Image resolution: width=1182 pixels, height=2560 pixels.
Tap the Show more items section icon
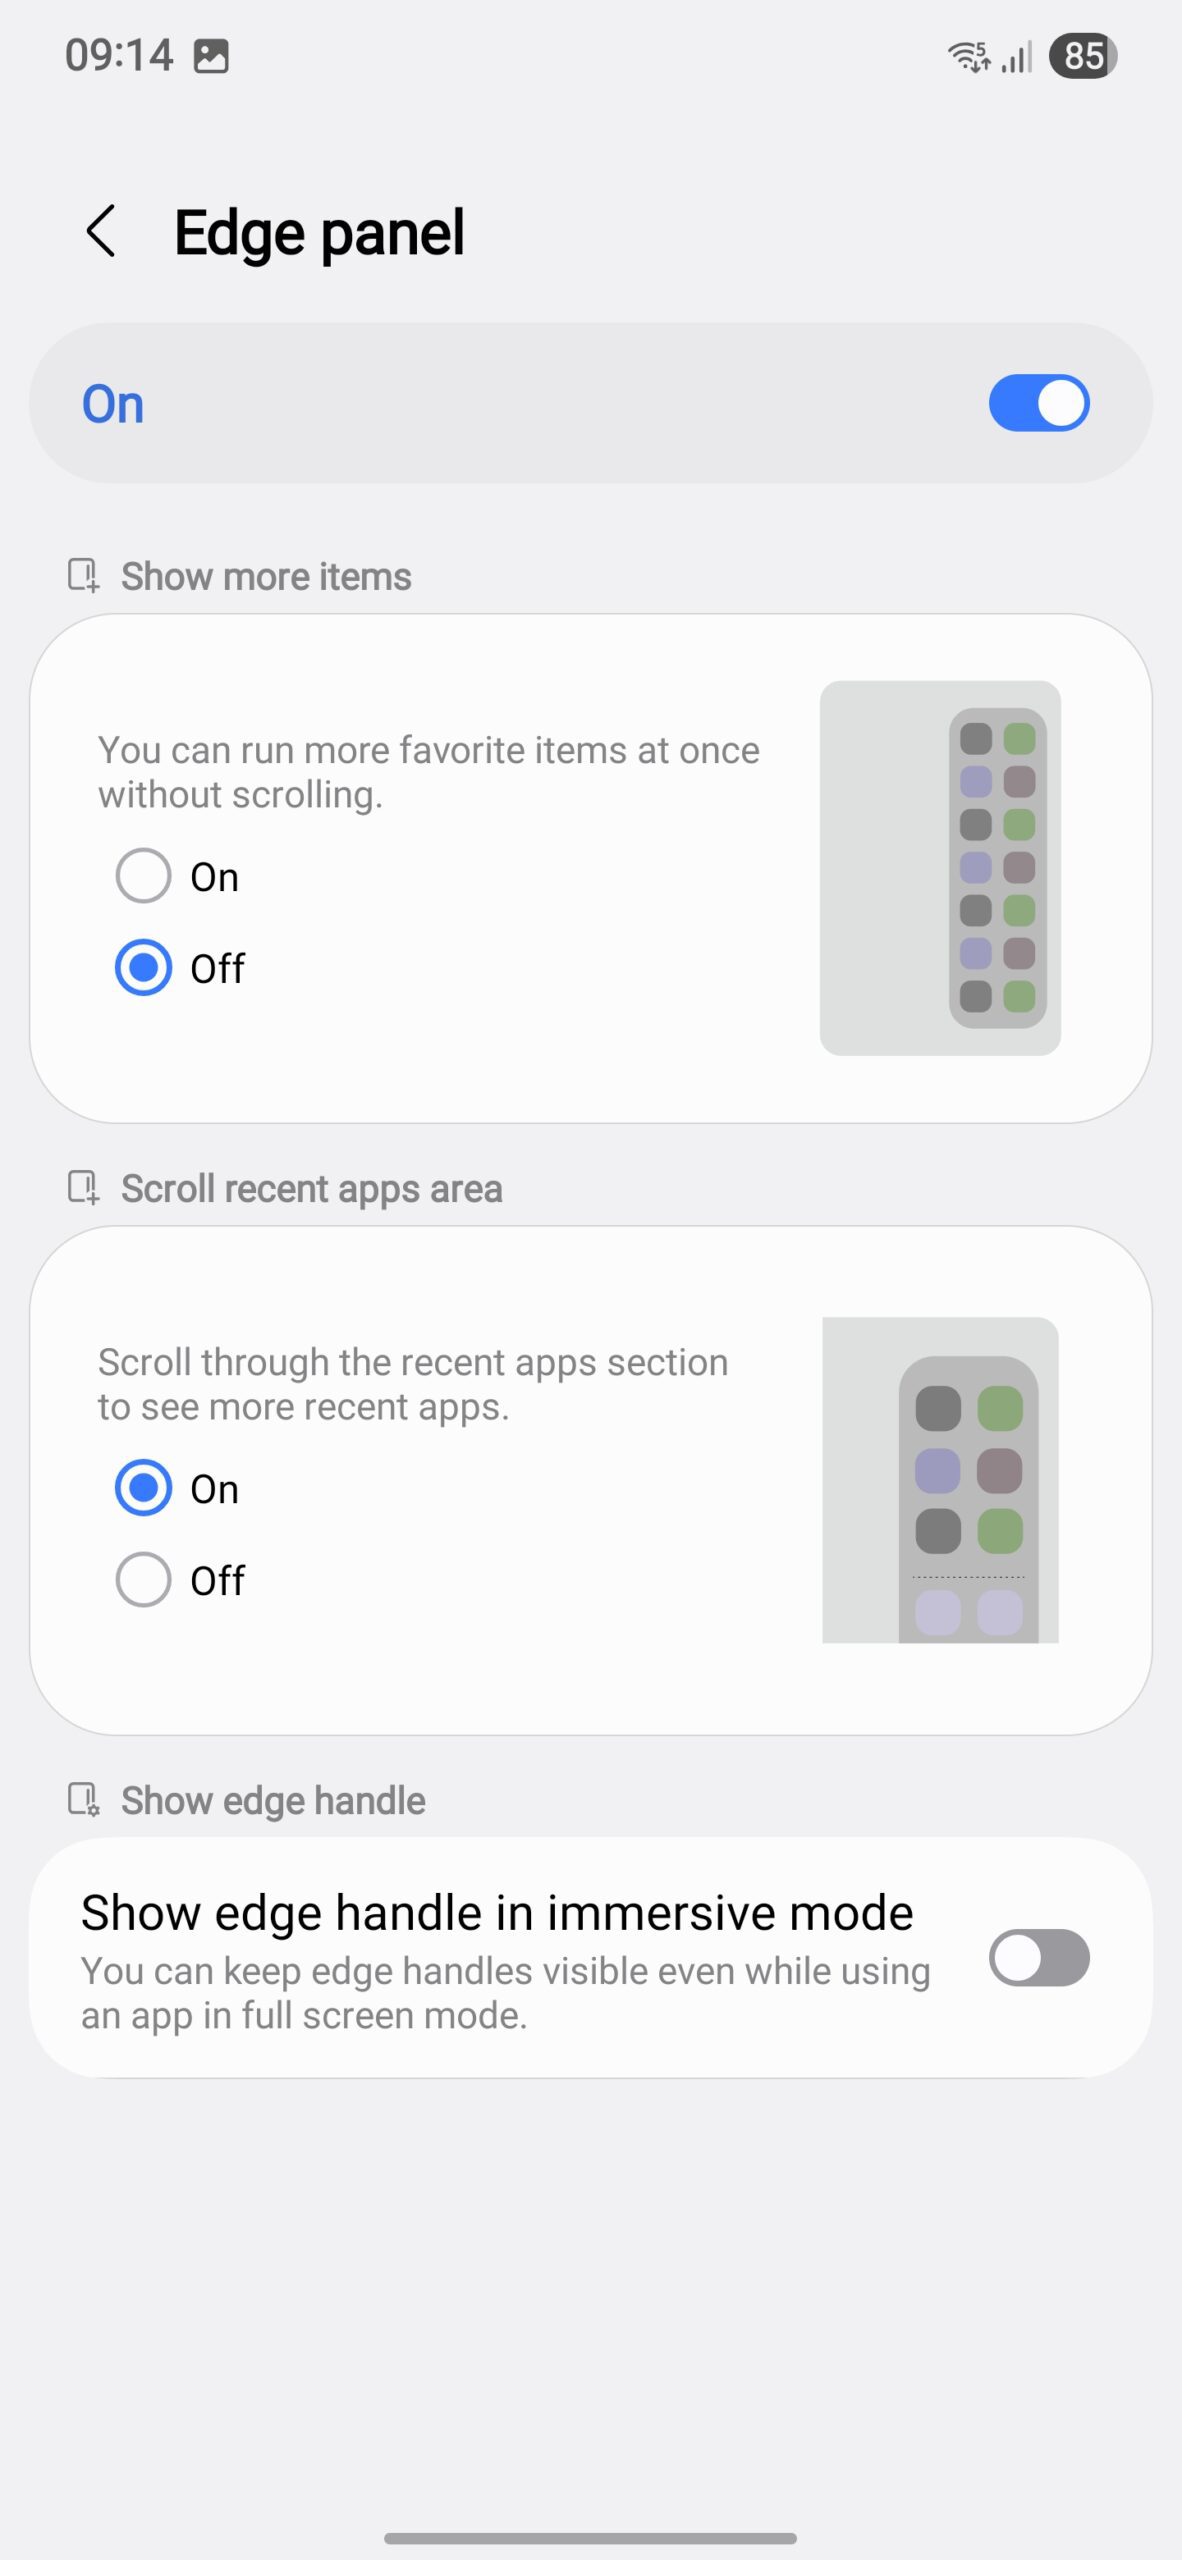click(84, 576)
